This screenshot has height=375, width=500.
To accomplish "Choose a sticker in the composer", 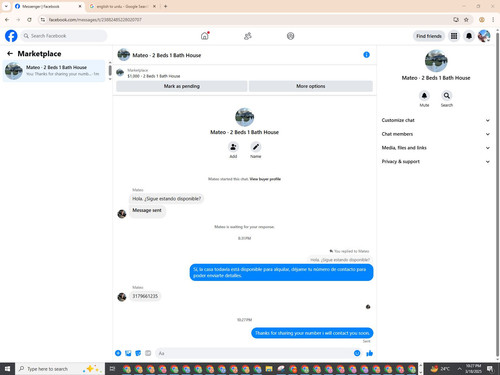I will (x=138, y=353).
